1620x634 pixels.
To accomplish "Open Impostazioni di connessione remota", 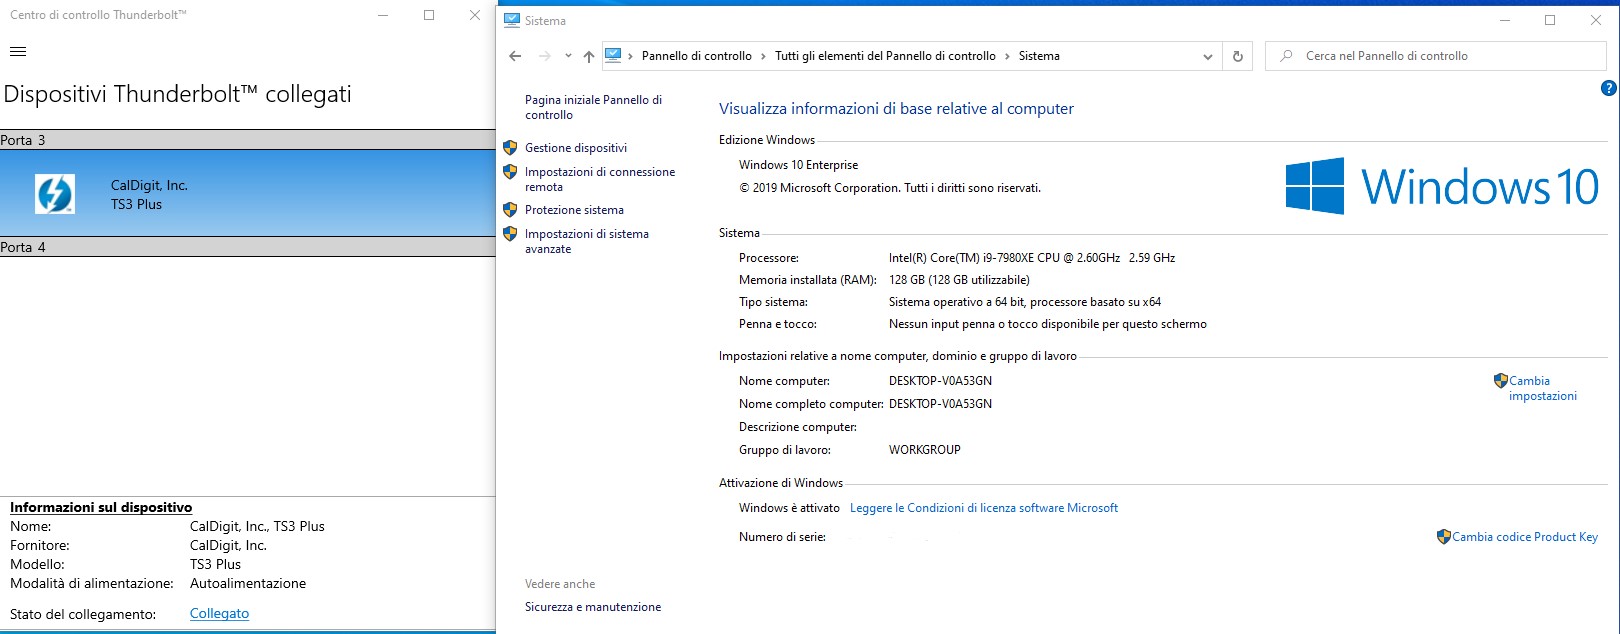I will pyautogui.click(x=600, y=179).
